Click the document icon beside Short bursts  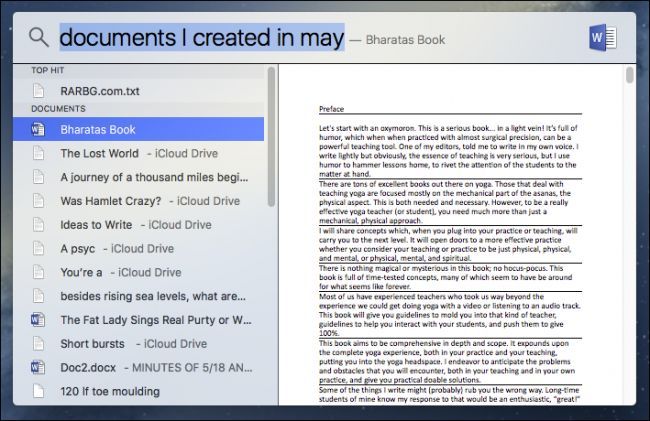(x=39, y=344)
